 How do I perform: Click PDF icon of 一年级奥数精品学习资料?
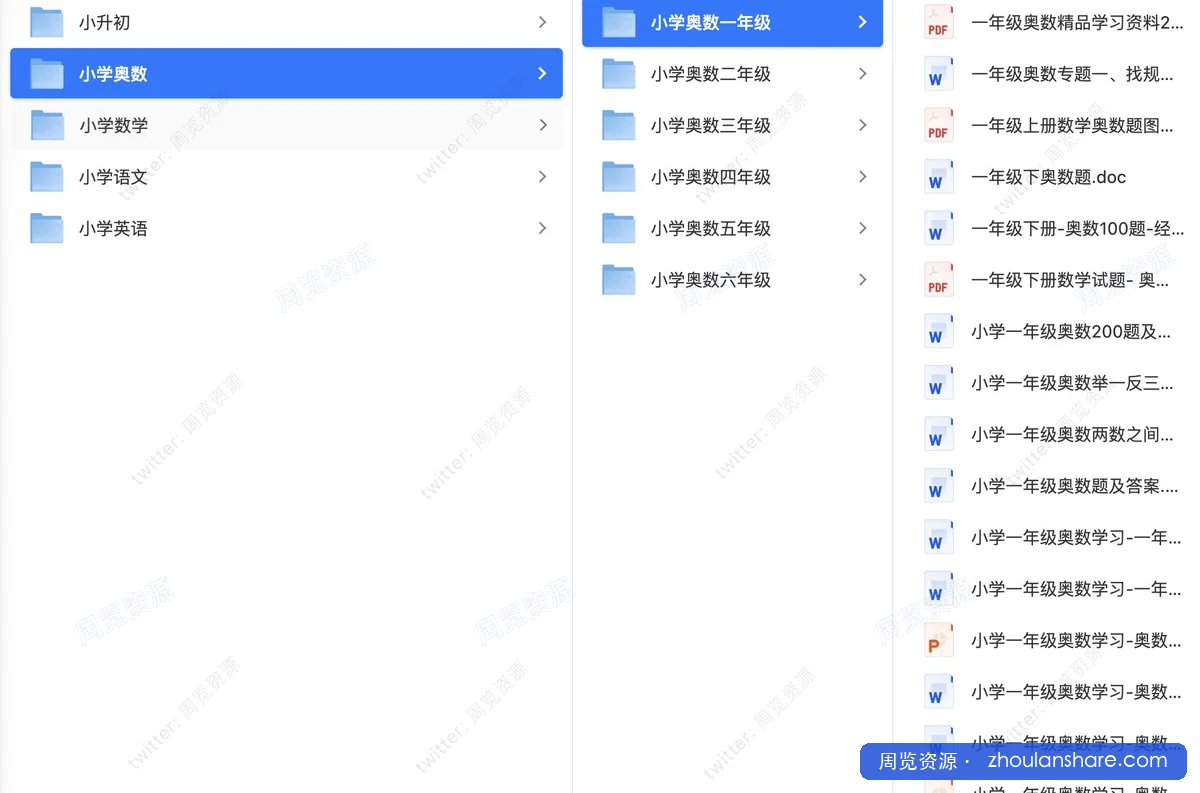[x=938, y=22]
